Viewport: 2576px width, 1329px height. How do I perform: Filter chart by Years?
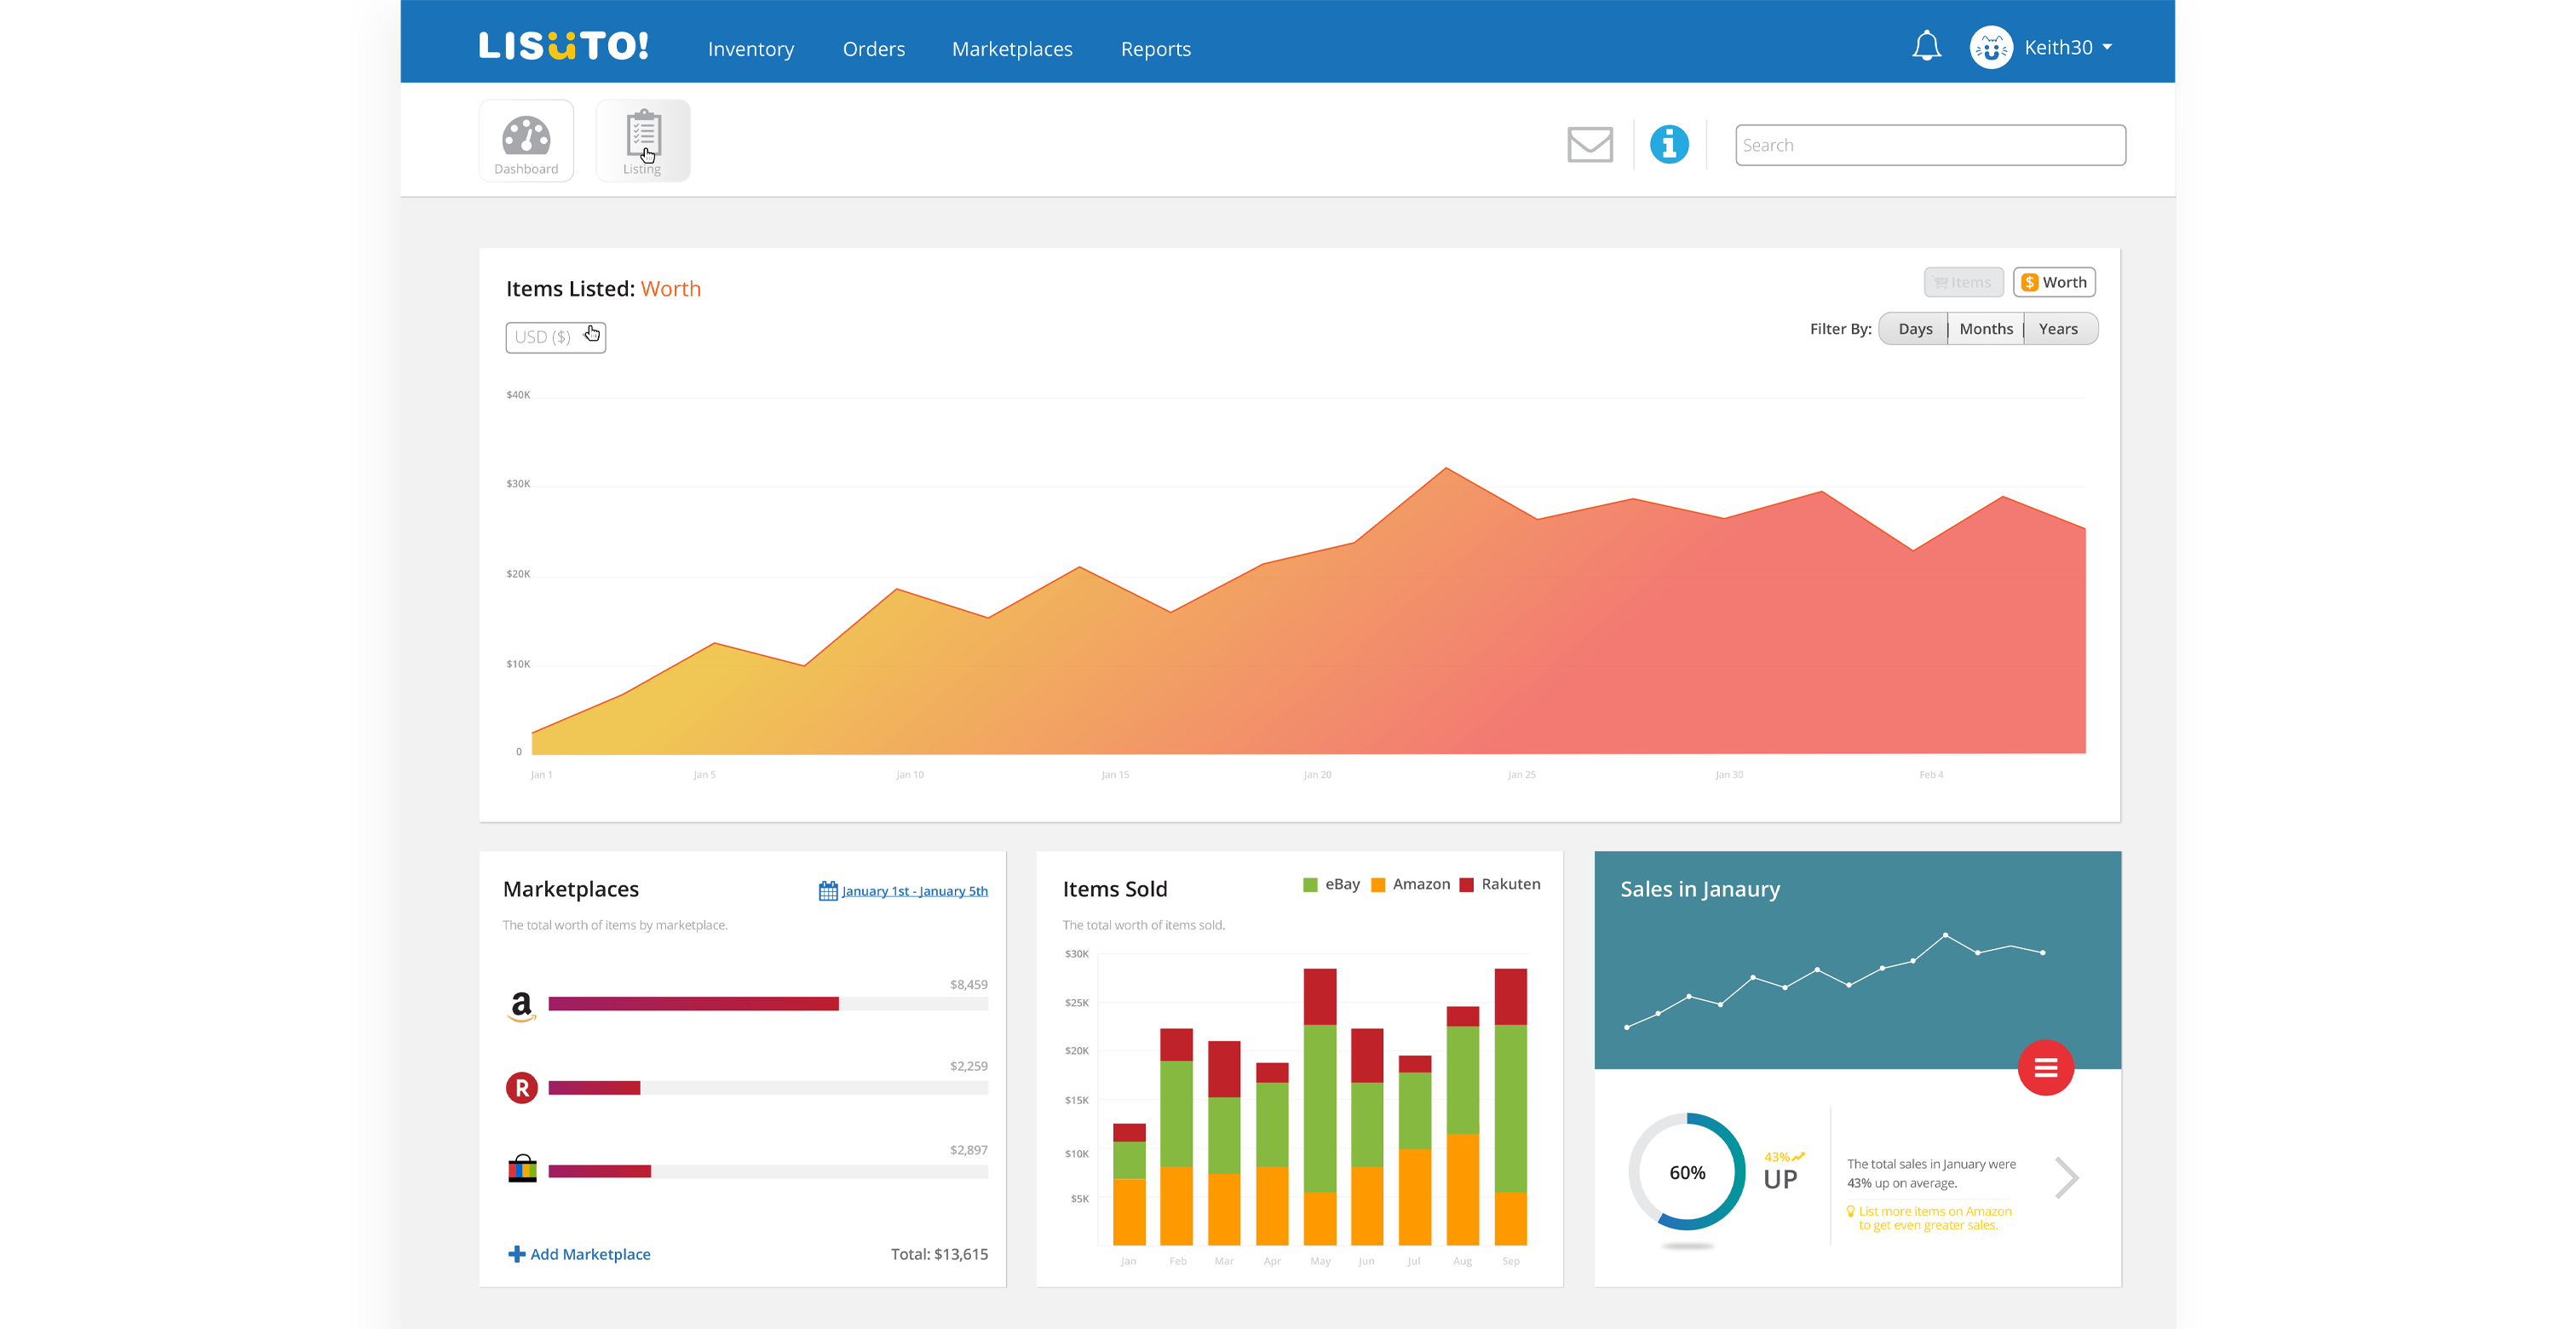pos(2058,329)
